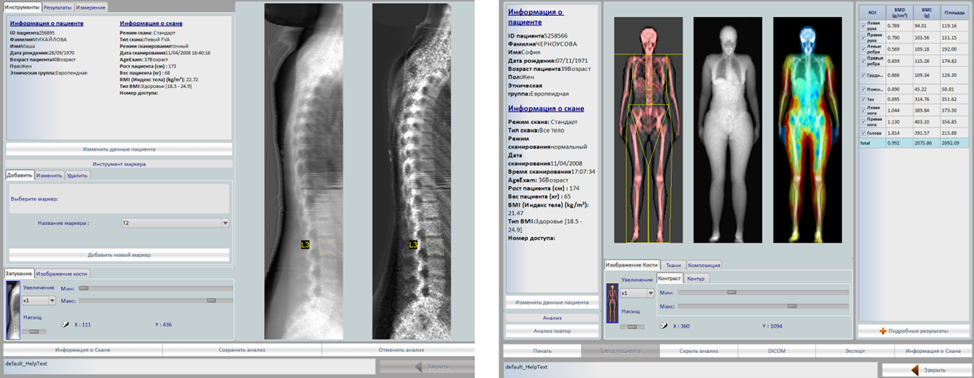The image size is (974, 378).
Task: Expand the x1 zoom dropdown under the spine thumbnail
Action: [39, 300]
